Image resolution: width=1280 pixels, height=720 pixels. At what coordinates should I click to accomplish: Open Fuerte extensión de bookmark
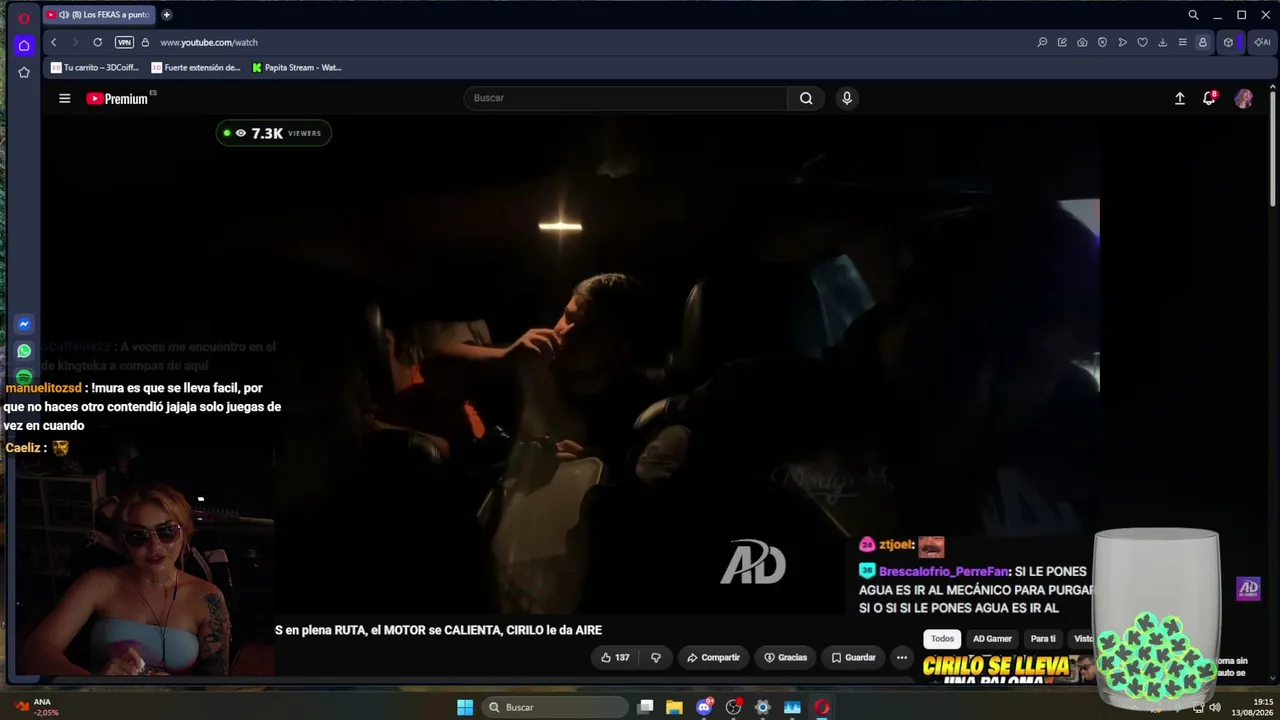click(196, 68)
